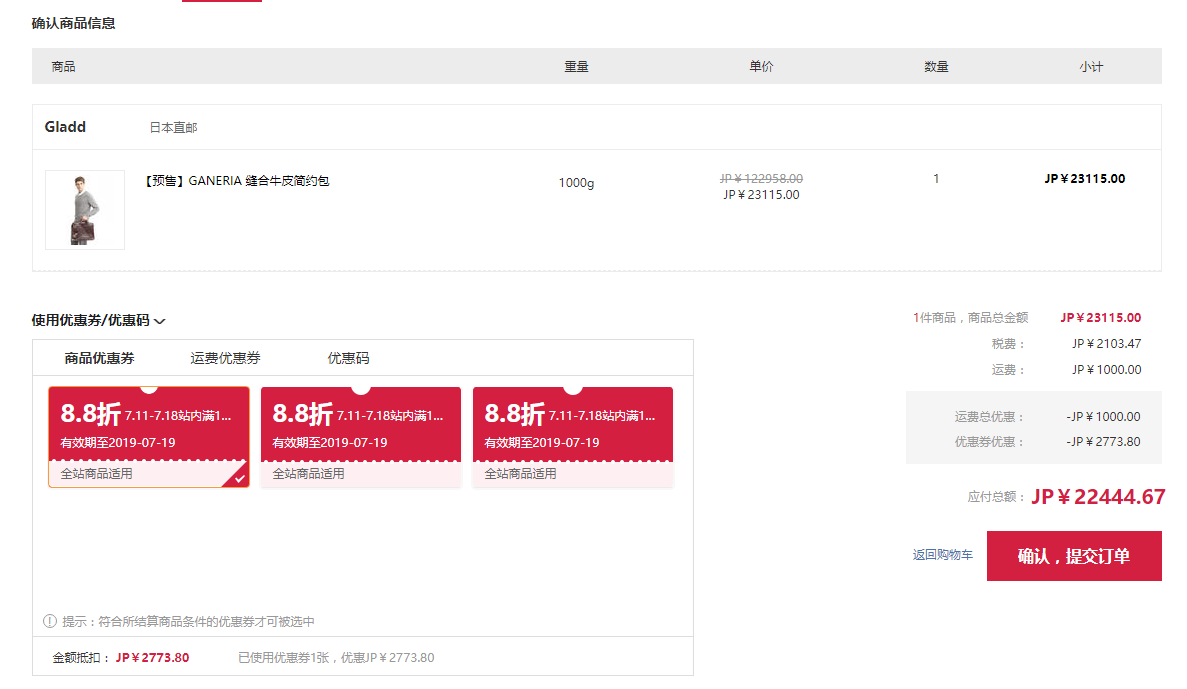The image size is (1187, 689).
Task: Click the 数量 column header
Action: [x=936, y=67]
